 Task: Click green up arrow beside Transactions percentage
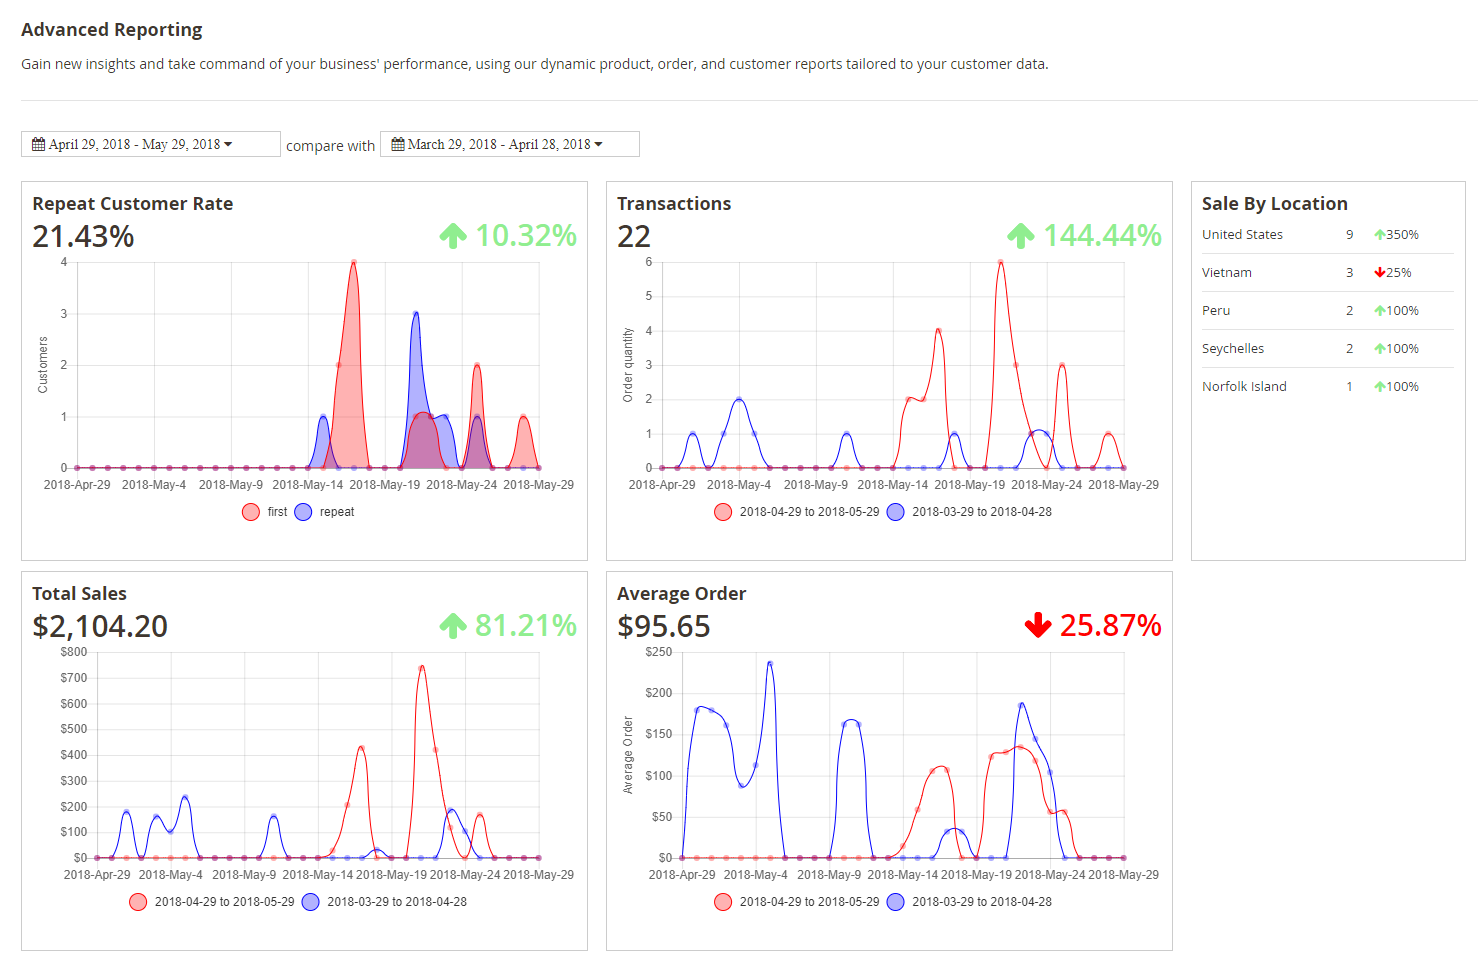coord(1020,236)
